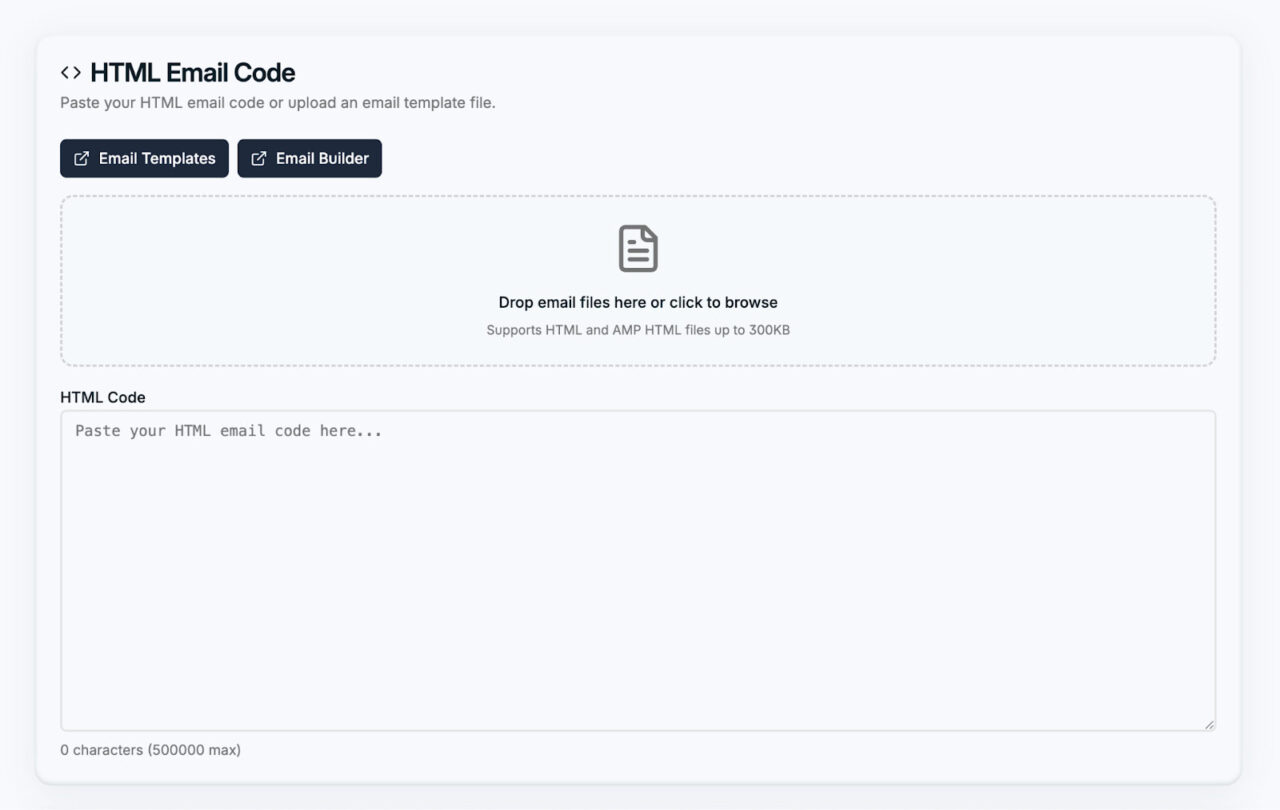1280x810 pixels.
Task: Click the 'Drop email files here' text
Action: click(638, 302)
